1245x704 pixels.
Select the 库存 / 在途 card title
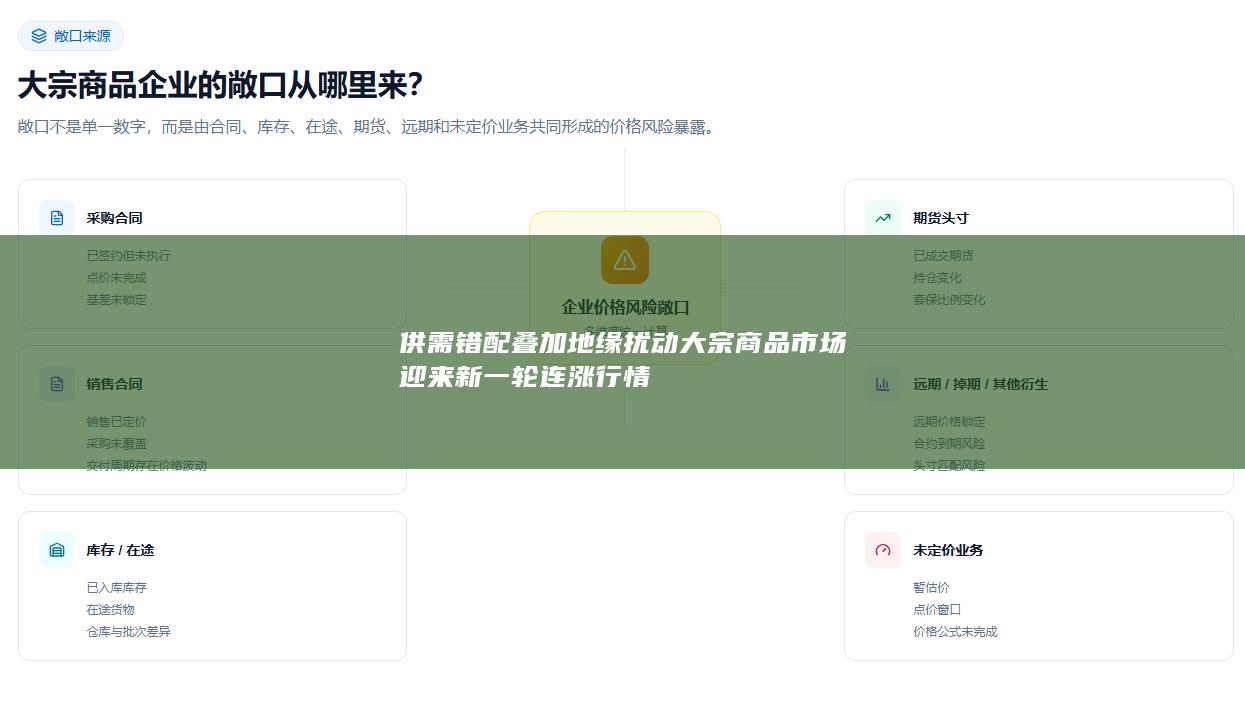(120, 550)
